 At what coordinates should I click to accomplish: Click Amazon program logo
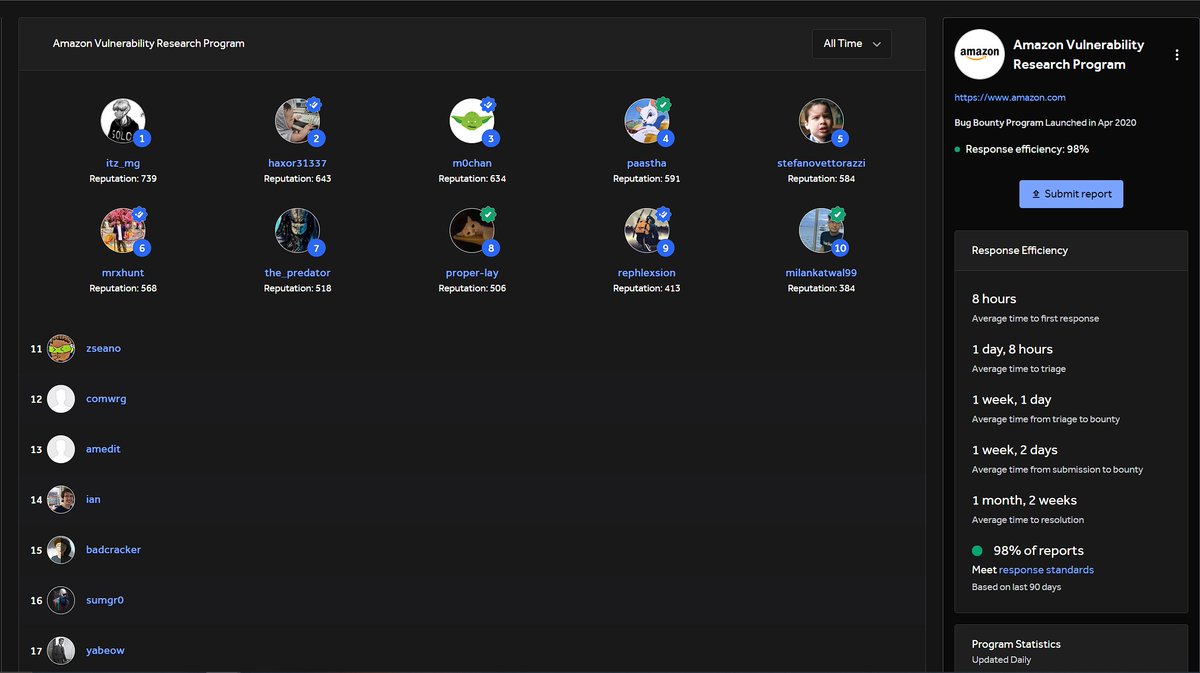pyautogui.click(x=979, y=54)
